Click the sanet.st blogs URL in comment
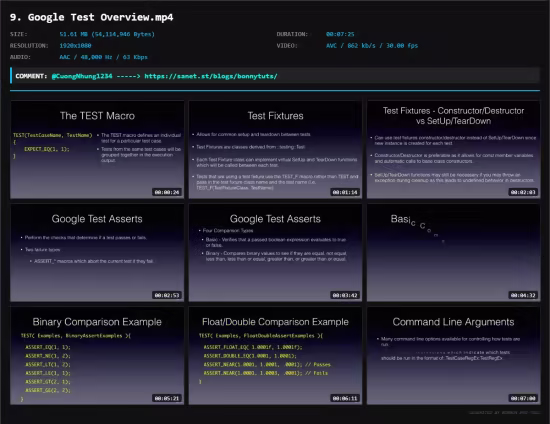 click(x=211, y=76)
